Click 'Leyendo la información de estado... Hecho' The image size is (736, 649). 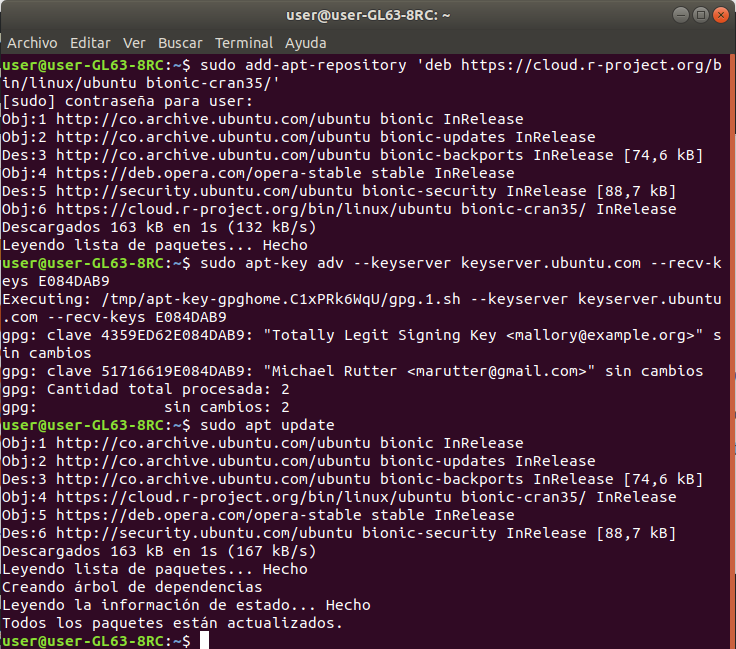(x=186, y=605)
